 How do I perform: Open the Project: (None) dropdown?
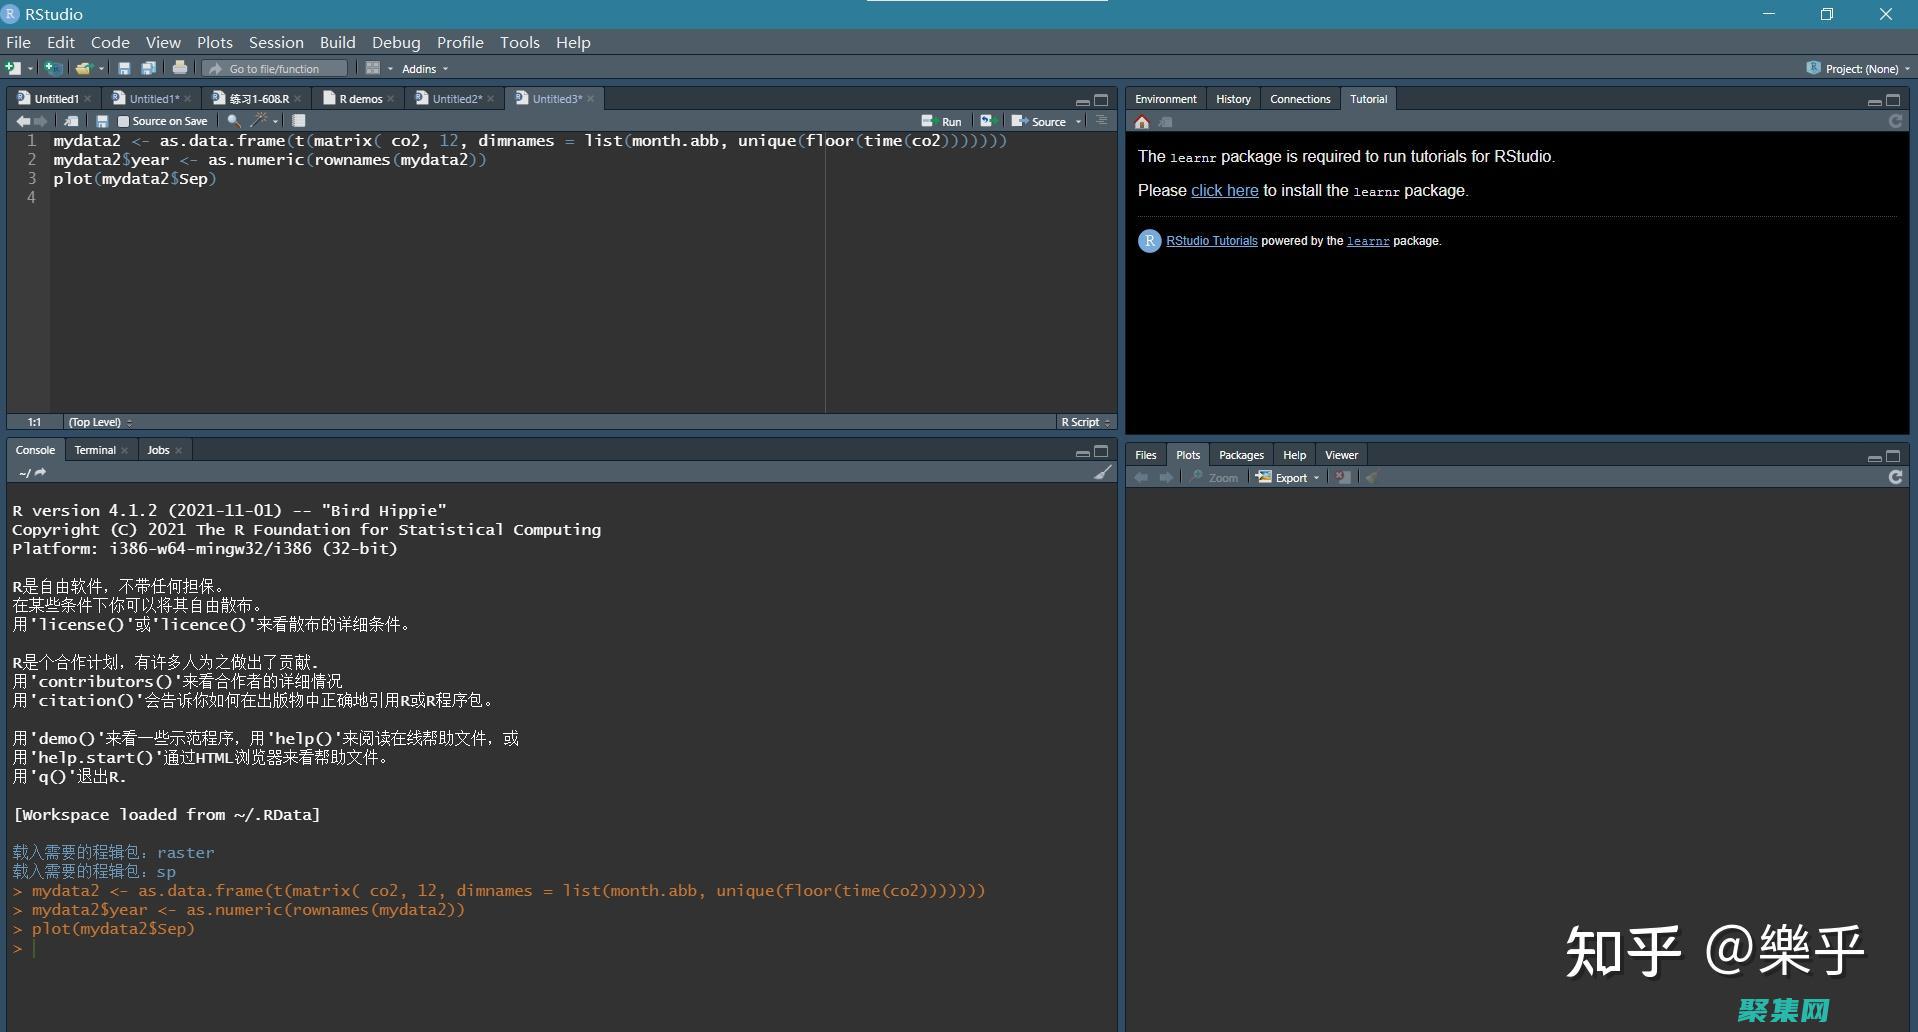tap(1860, 69)
